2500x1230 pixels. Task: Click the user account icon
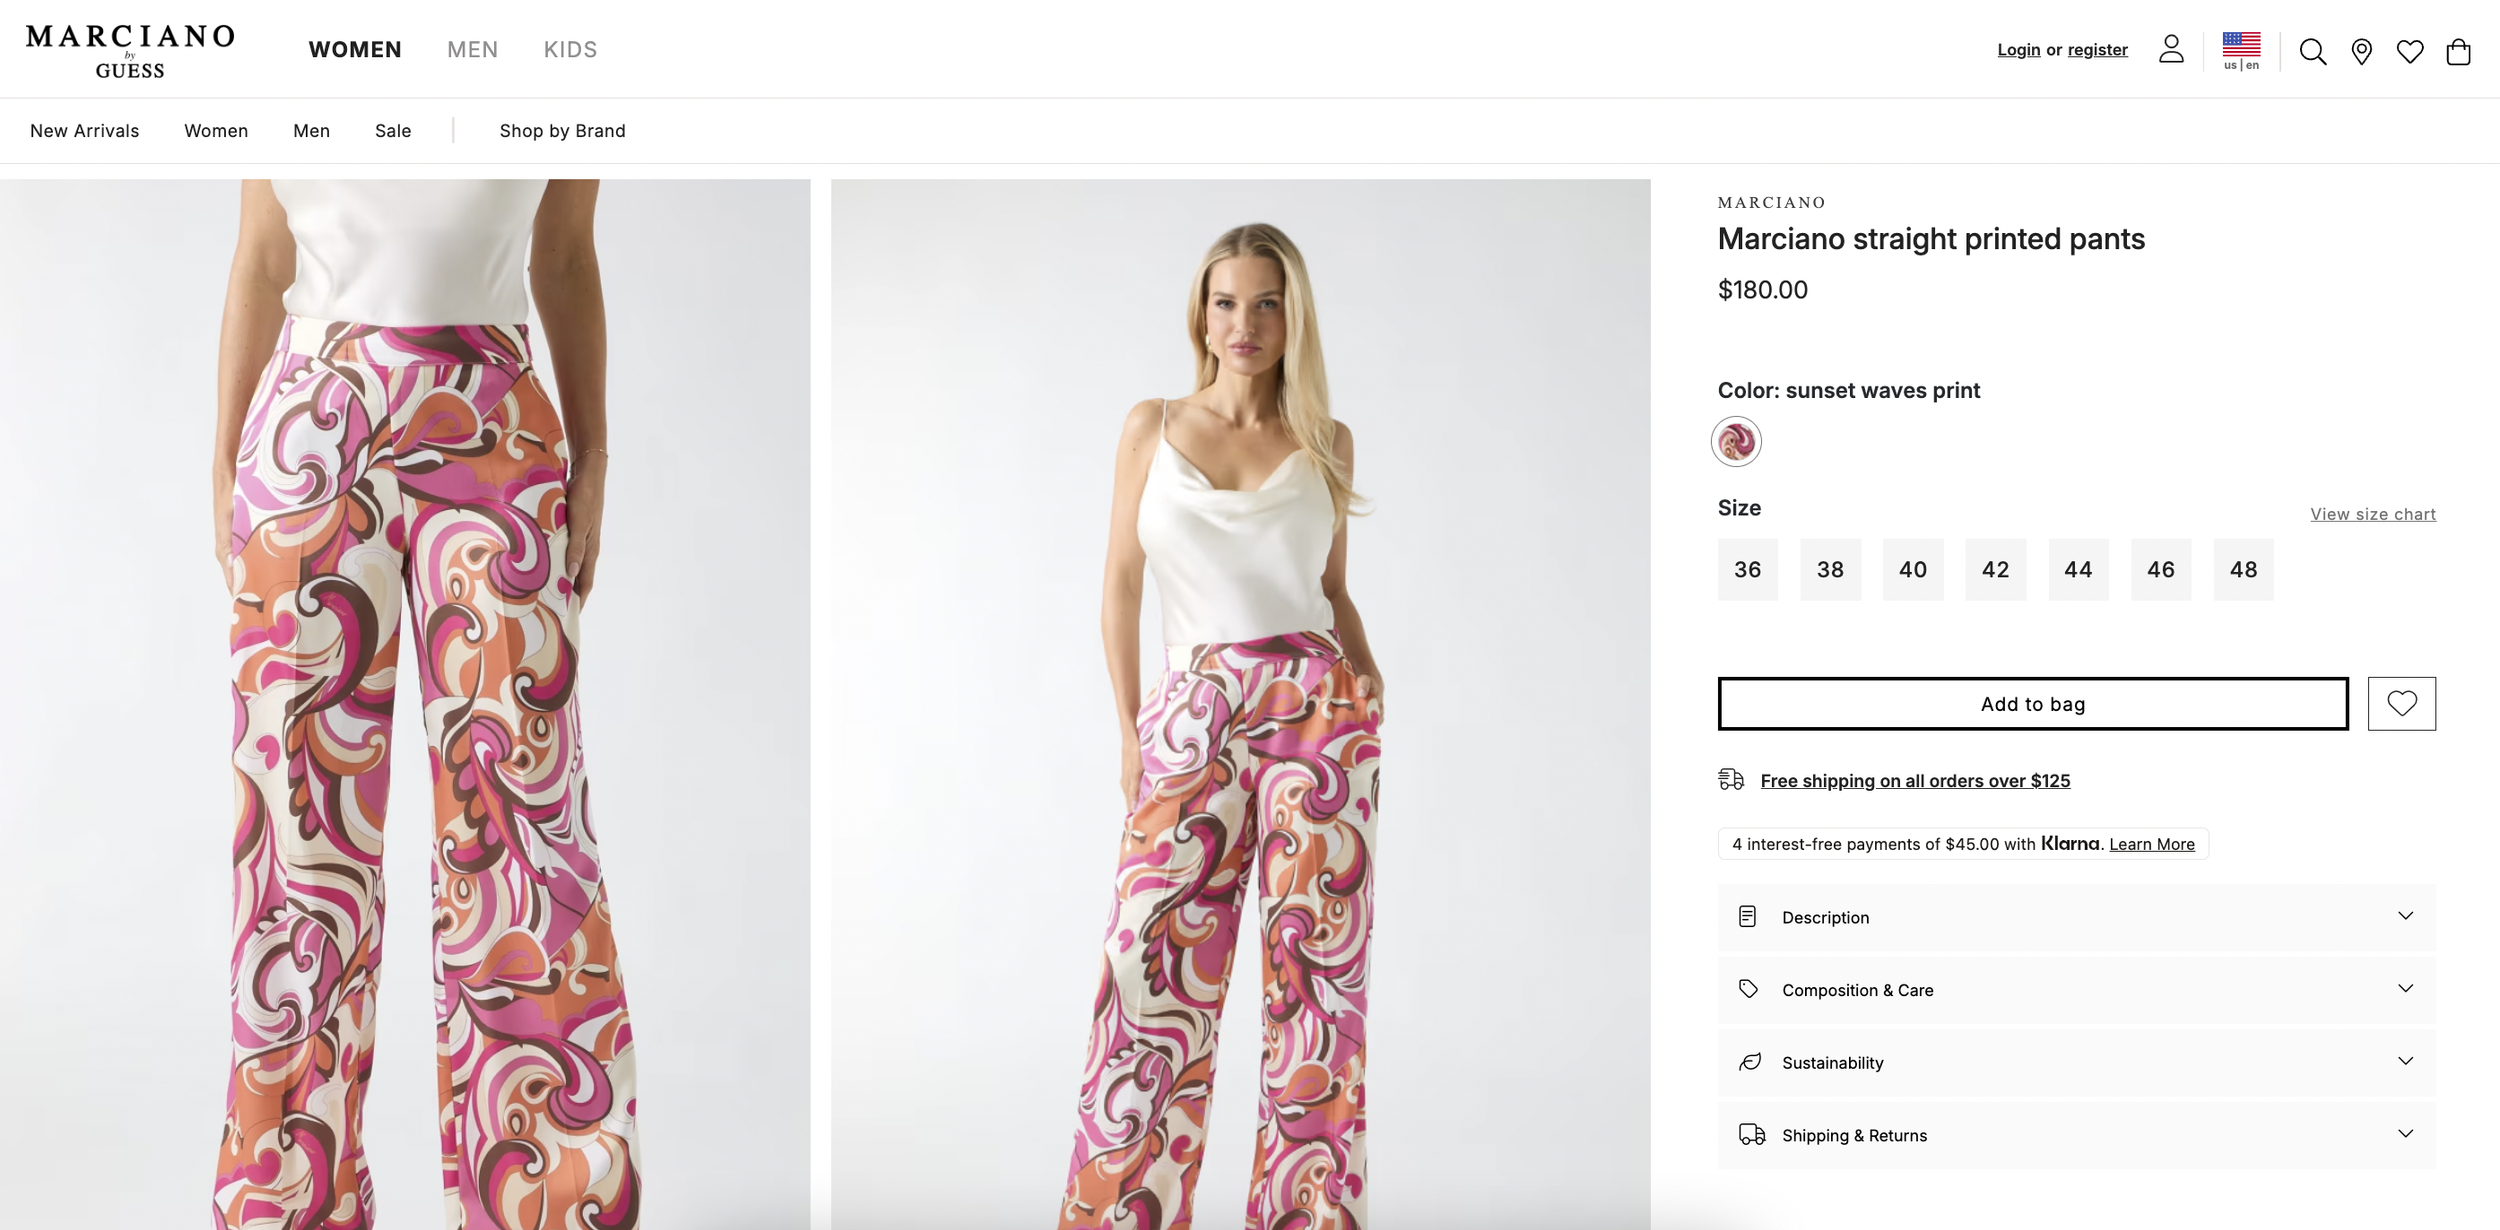pos(2171,49)
